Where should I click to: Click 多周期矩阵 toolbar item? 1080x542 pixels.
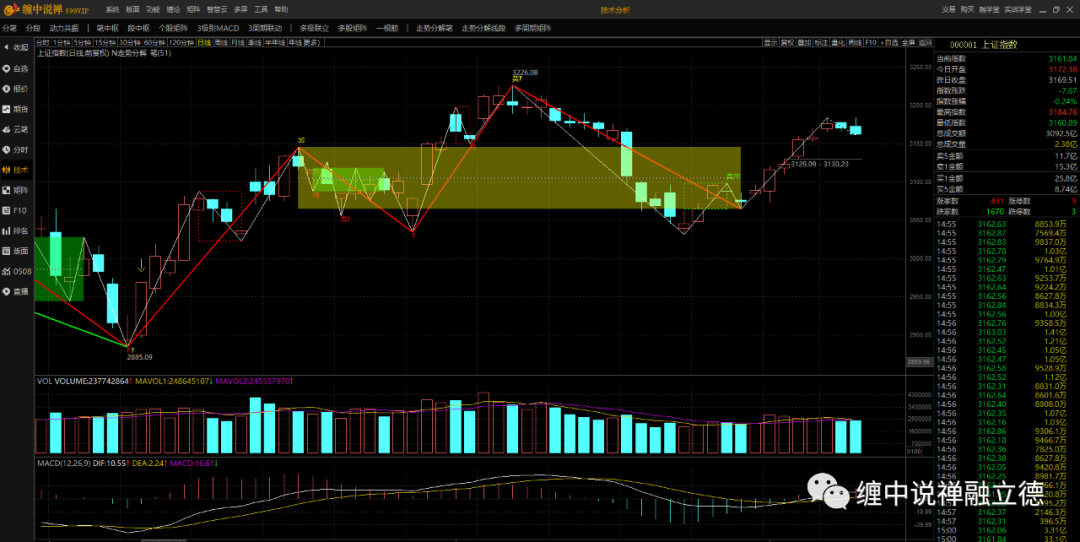[x=532, y=28]
